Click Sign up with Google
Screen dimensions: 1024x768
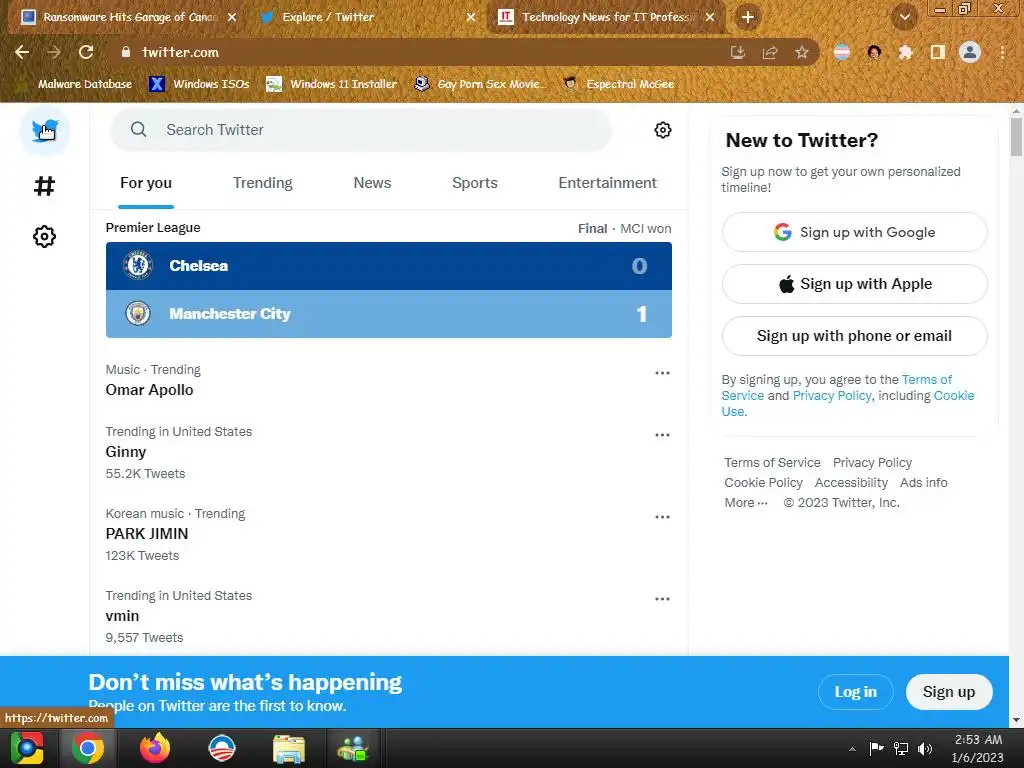pos(854,232)
